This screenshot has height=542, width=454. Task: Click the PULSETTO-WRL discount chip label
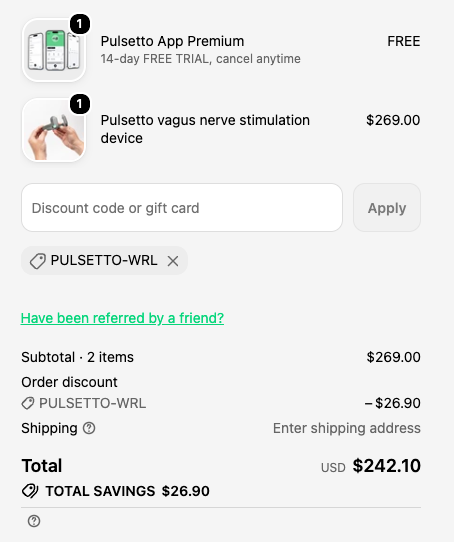point(104,260)
